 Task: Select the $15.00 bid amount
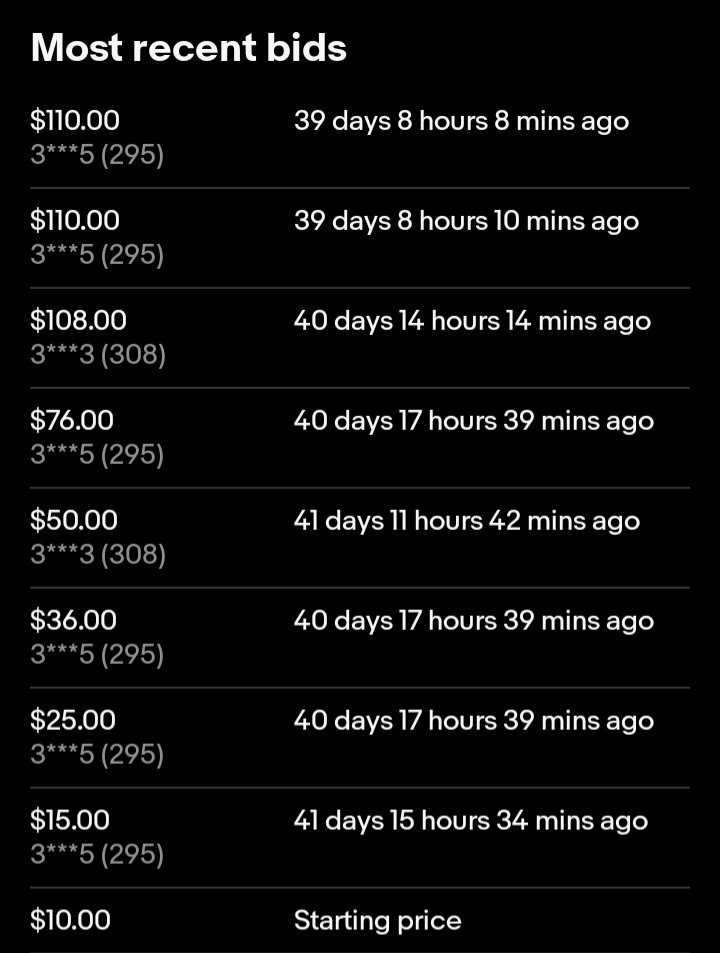(70, 820)
